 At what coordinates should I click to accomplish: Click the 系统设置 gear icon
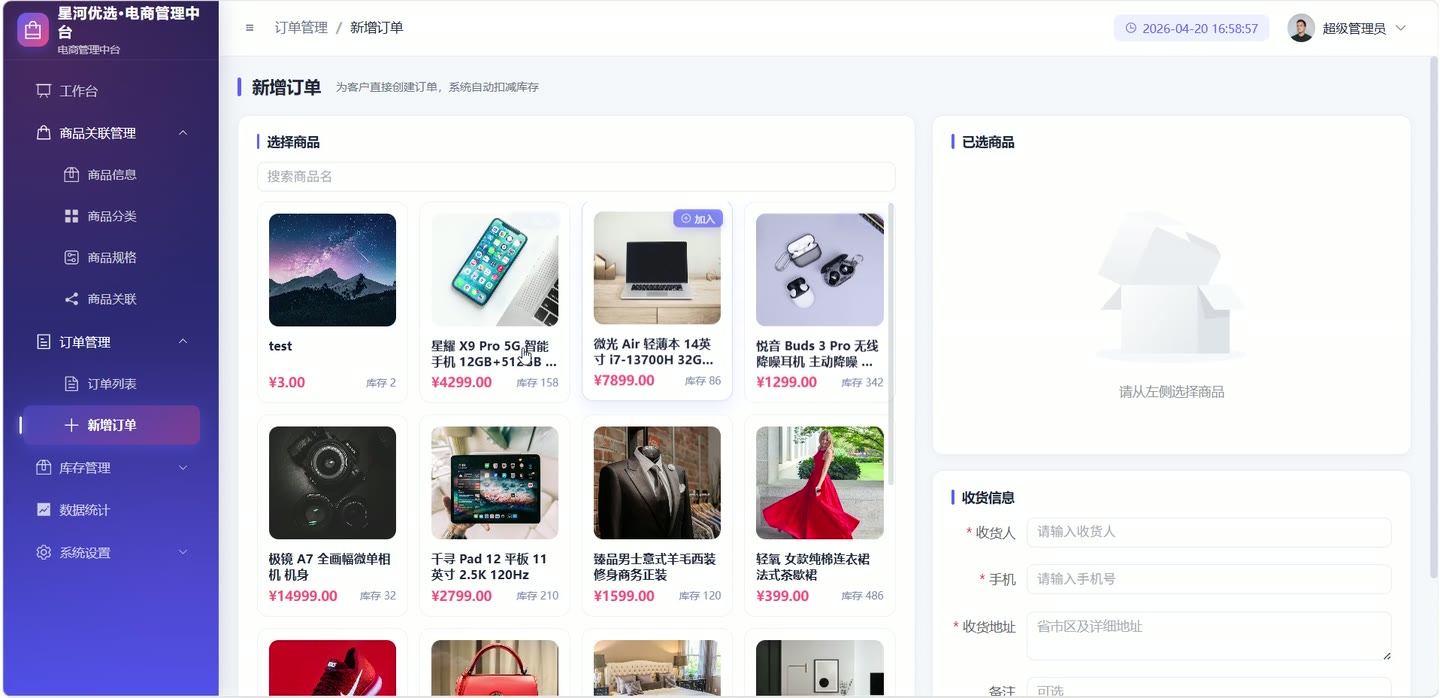coord(43,552)
